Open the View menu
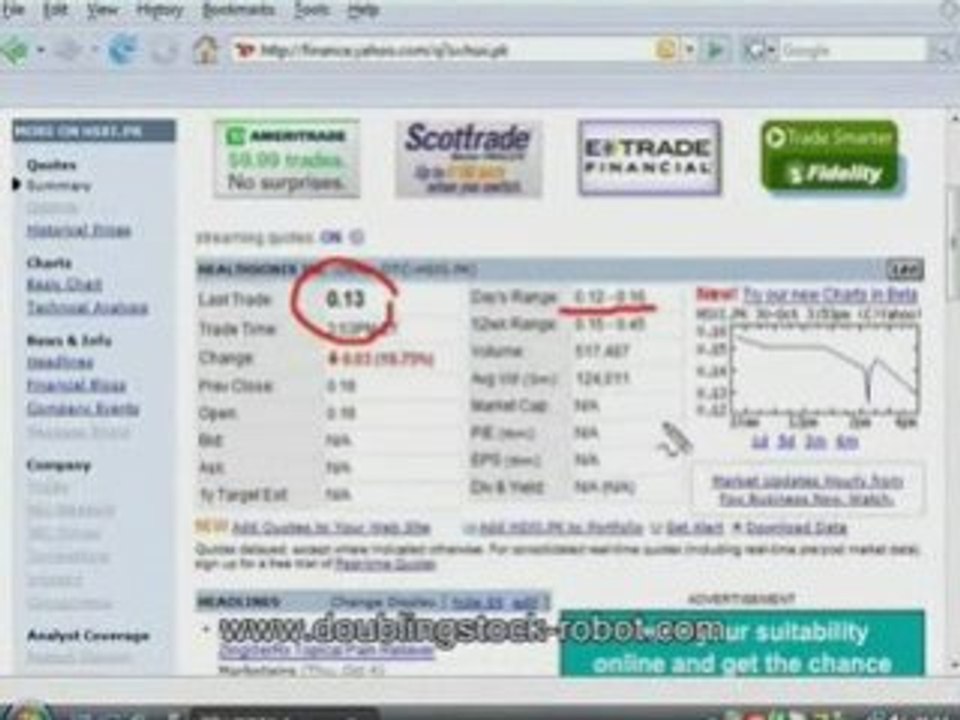Screen dimensions: 960x720 [102, 10]
